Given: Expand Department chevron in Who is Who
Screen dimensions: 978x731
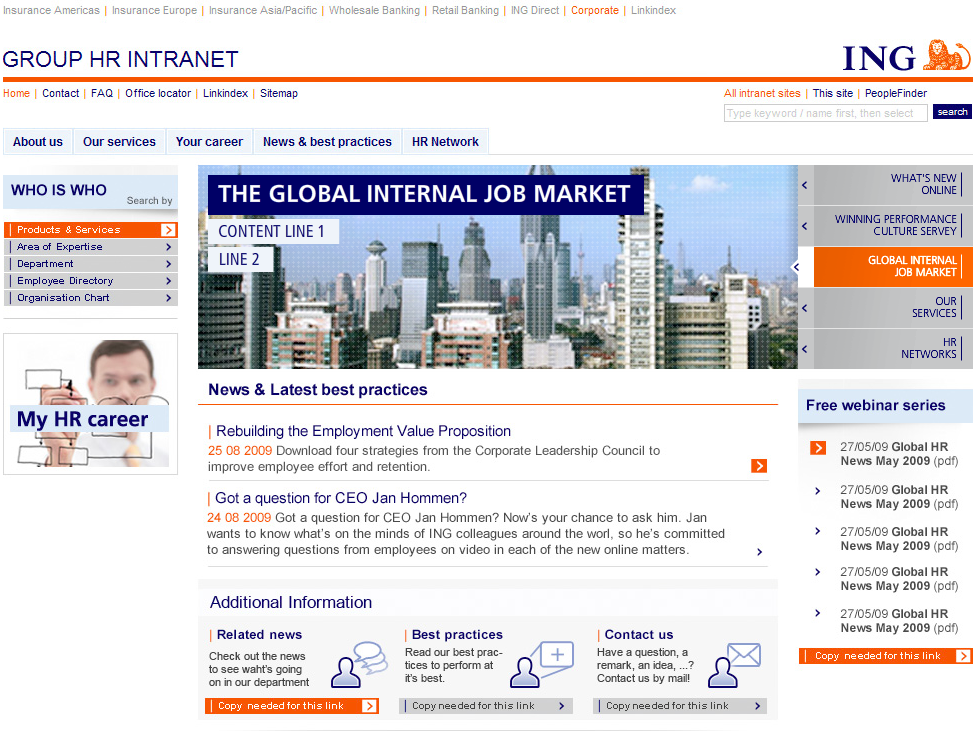Looking at the screenshot, I should [x=168, y=264].
